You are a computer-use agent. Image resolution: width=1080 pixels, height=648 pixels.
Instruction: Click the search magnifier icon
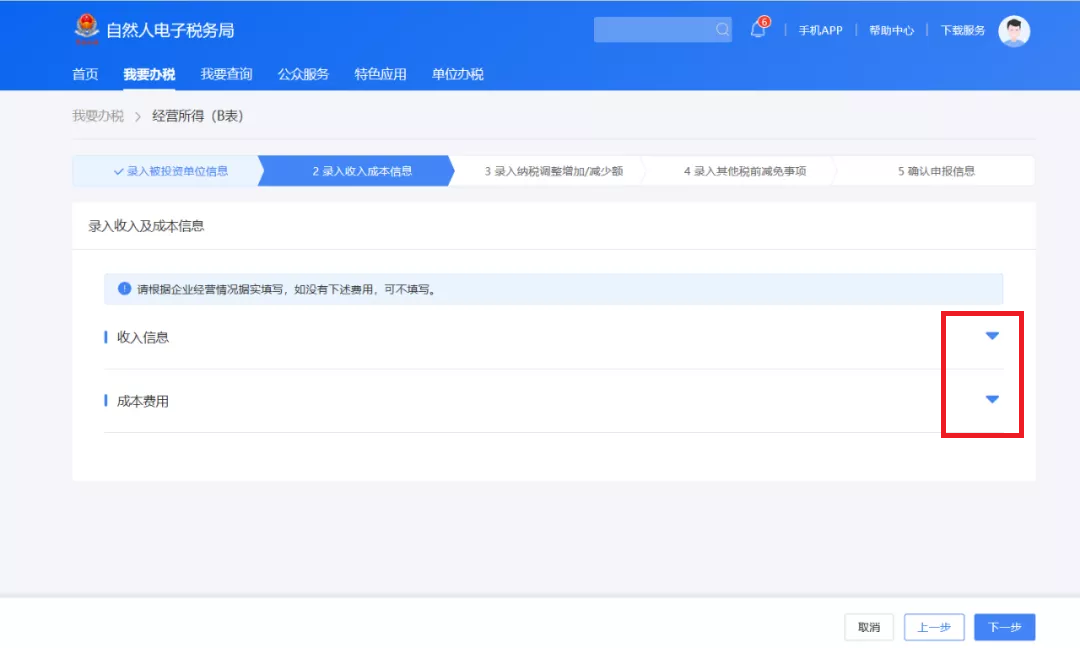click(722, 30)
